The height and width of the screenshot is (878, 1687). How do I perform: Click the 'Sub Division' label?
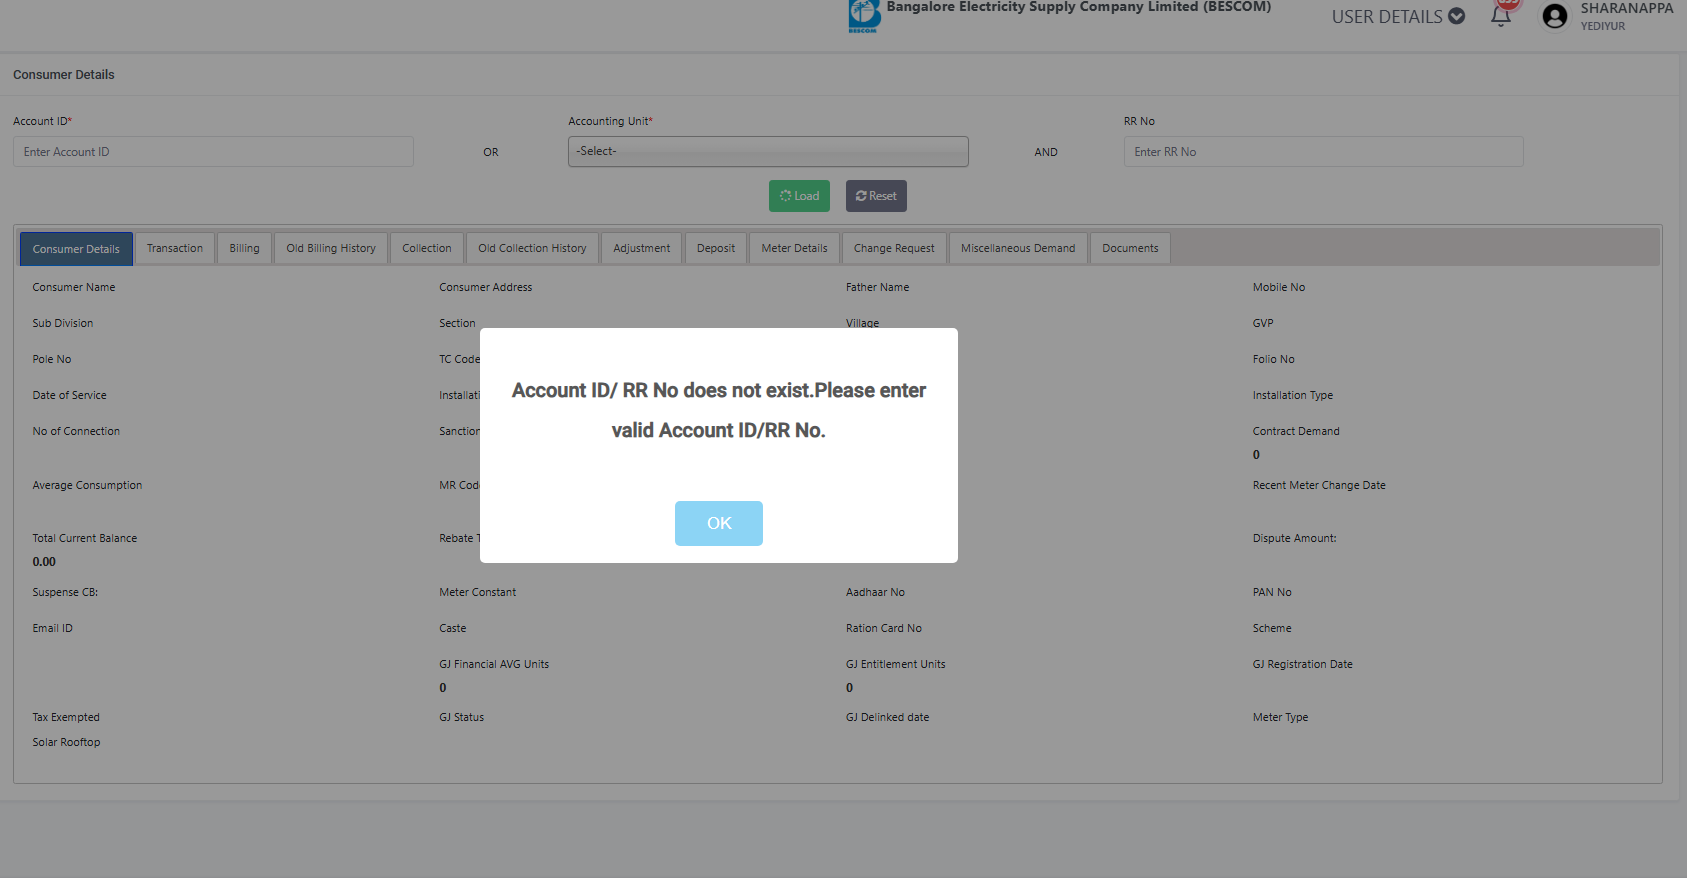click(x=63, y=323)
